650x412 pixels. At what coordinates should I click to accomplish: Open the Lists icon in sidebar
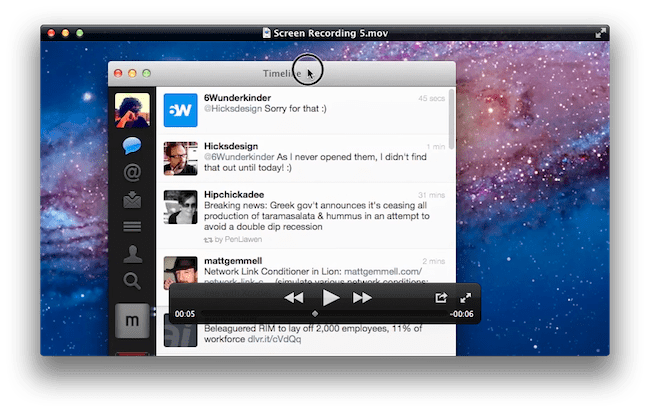pyautogui.click(x=131, y=227)
